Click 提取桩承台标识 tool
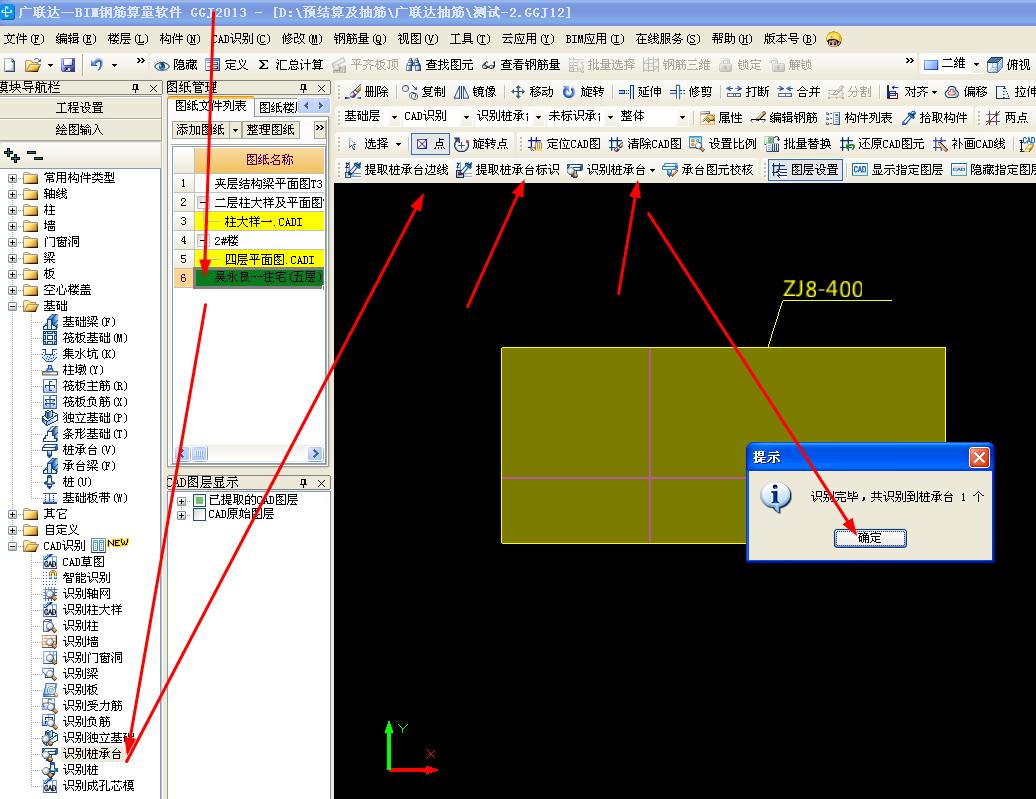The width and height of the screenshot is (1036, 799). pos(508,170)
